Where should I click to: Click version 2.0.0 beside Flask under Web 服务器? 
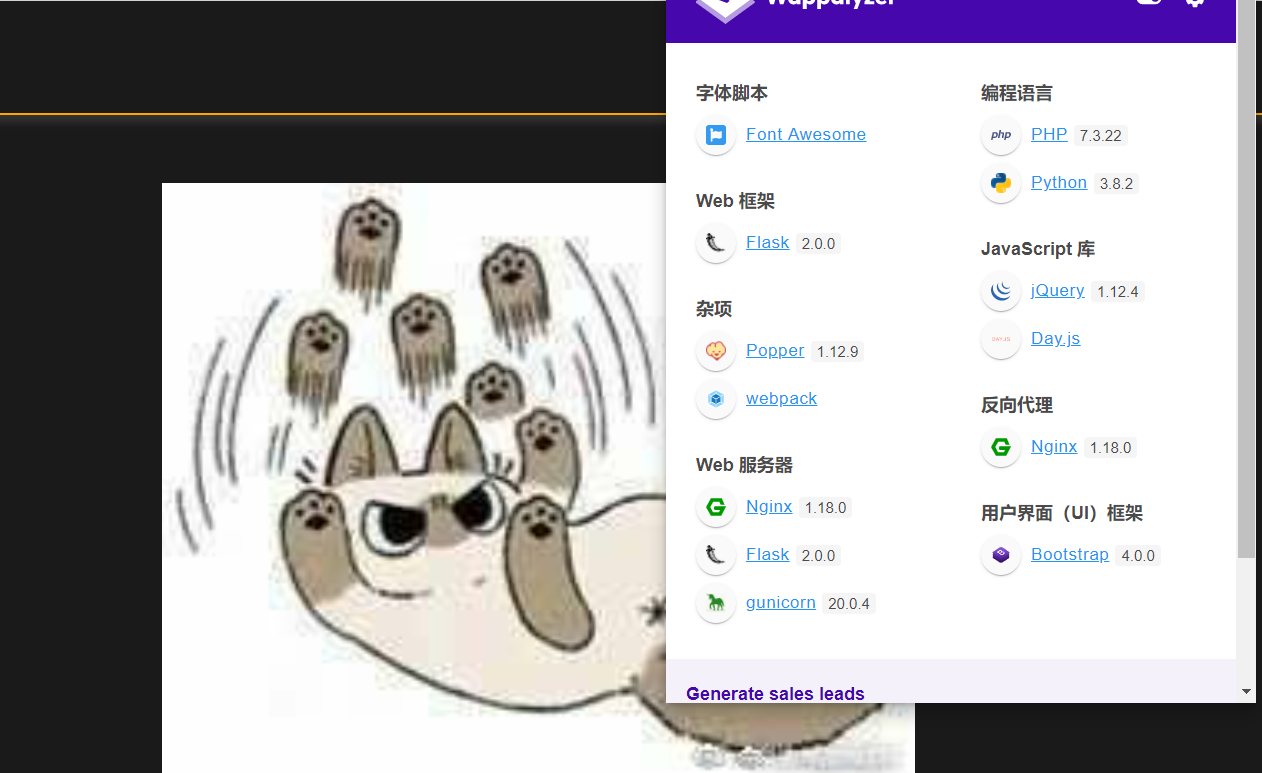point(818,556)
